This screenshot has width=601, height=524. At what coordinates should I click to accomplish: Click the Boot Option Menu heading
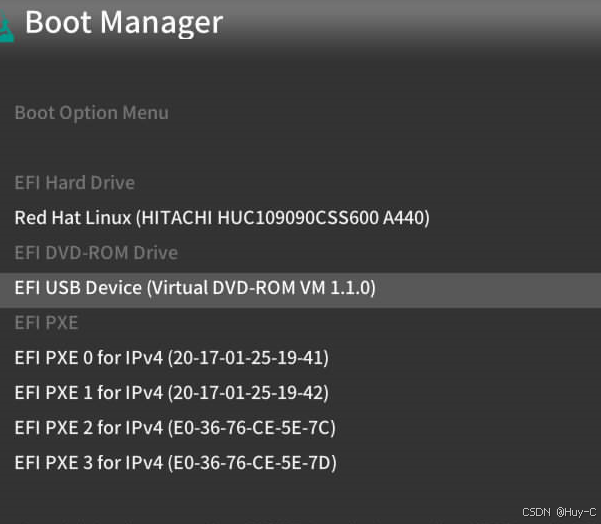pyautogui.click(x=91, y=113)
